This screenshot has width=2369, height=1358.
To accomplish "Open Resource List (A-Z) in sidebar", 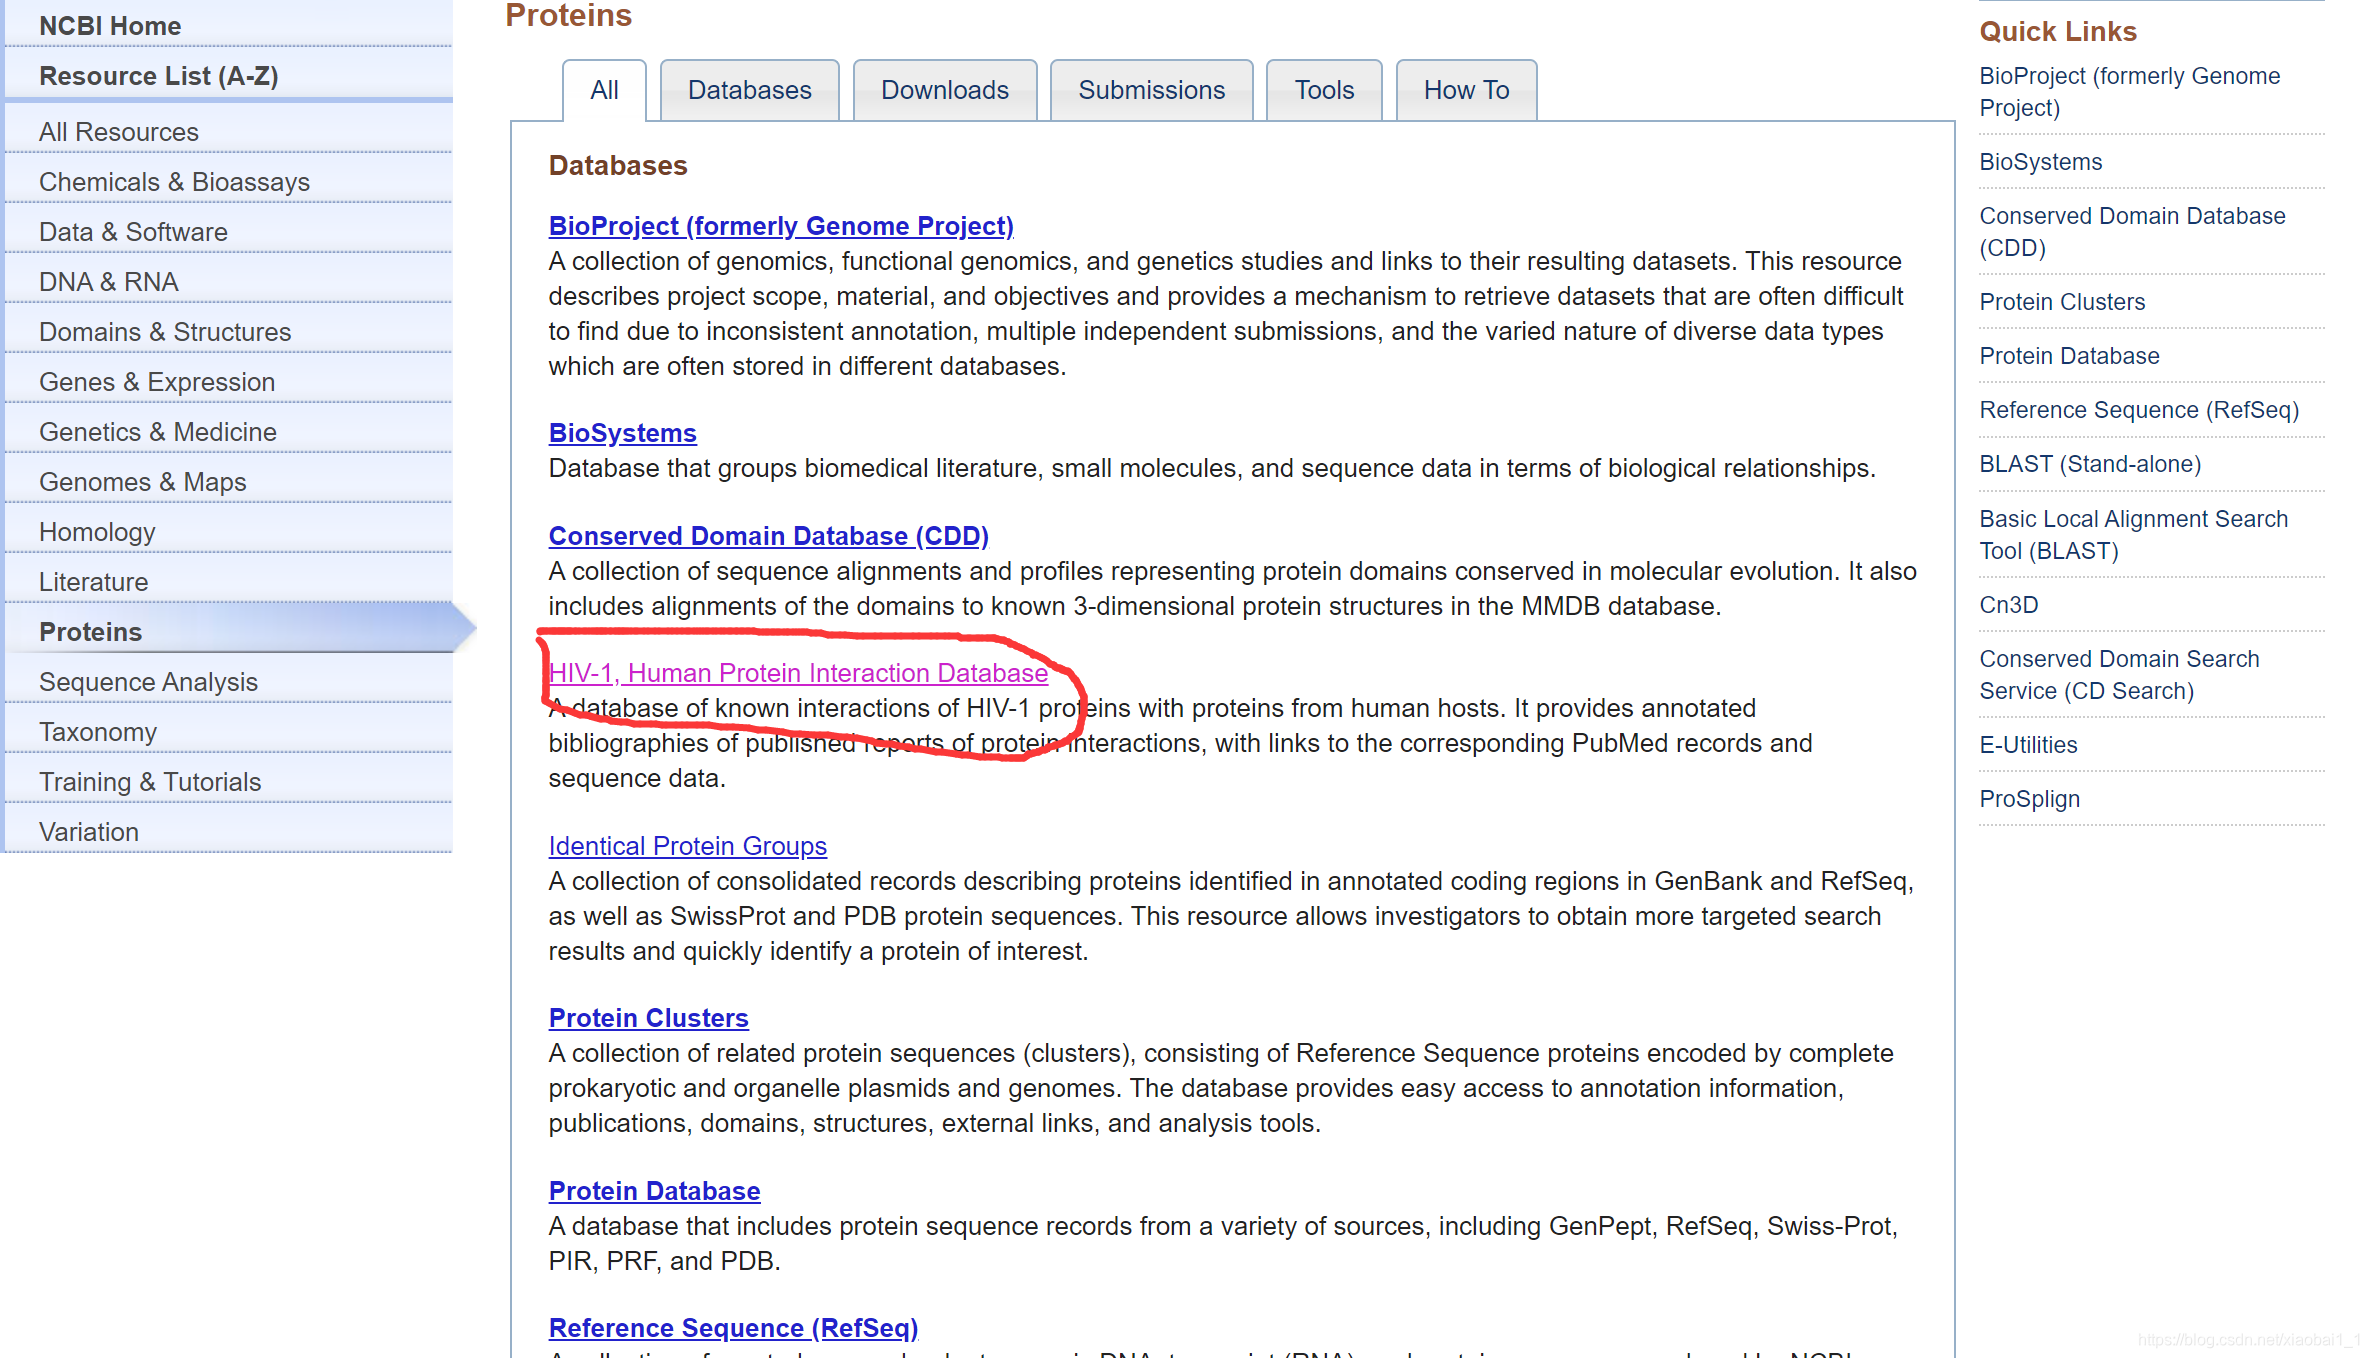I will (x=158, y=76).
